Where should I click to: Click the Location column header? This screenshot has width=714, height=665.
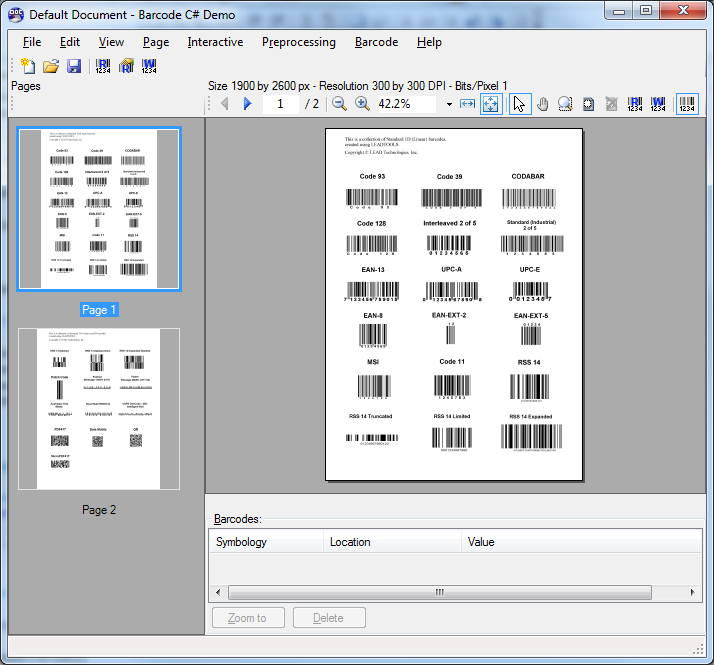(392, 542)
